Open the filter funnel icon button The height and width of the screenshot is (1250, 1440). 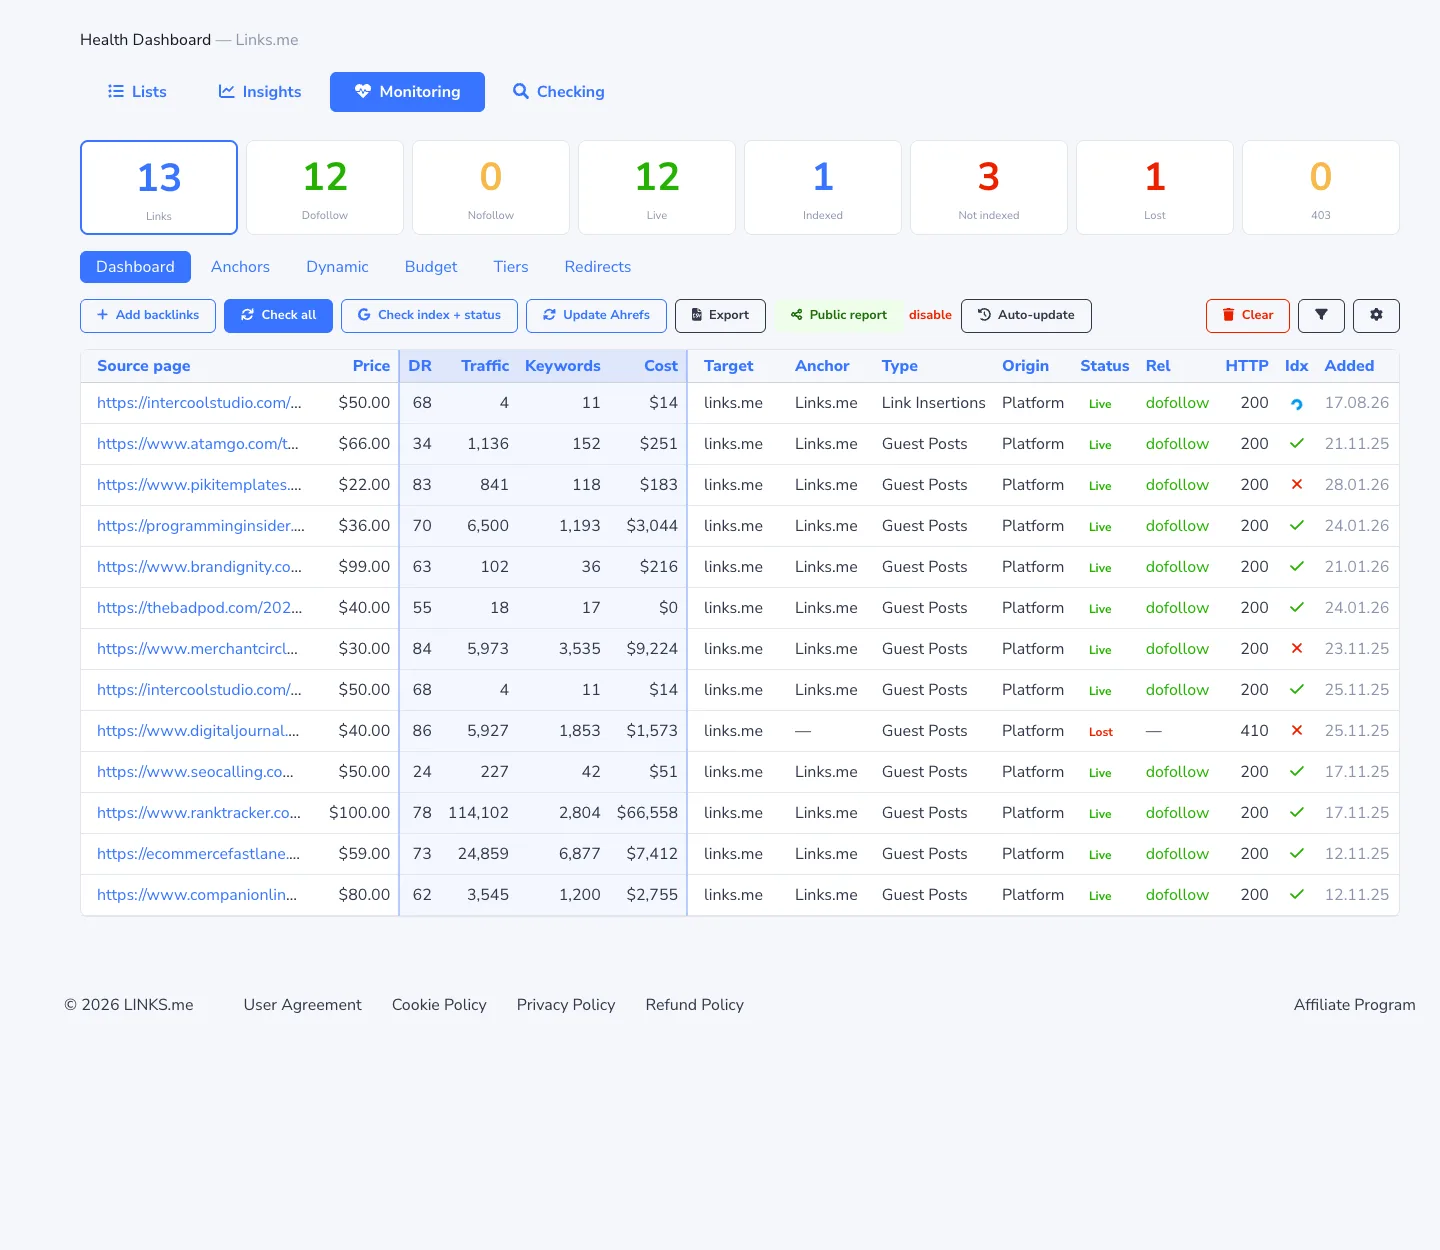tap(1321, 315)
